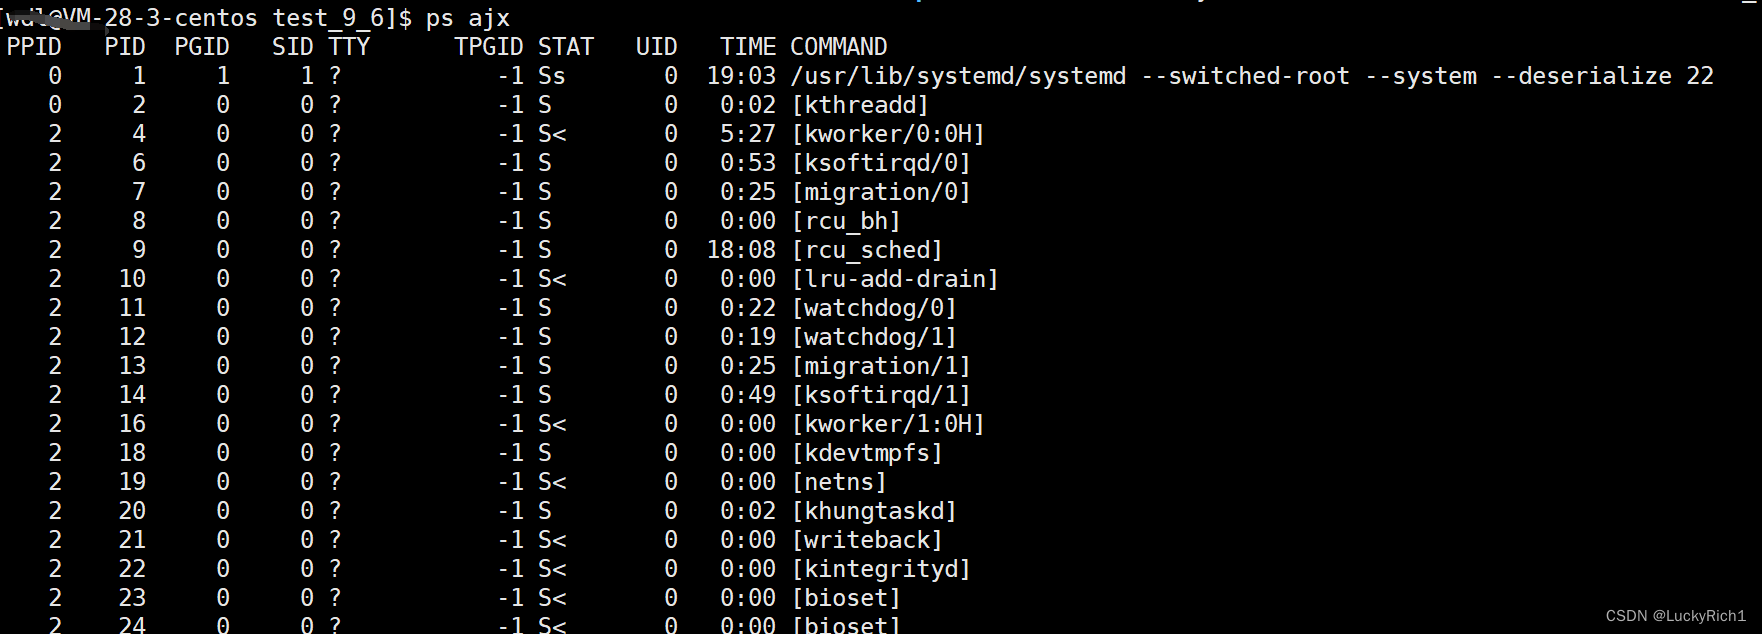Click the [lru-add-drain] process entry
Screen dimensions: 1762x634
coord(895,279)
